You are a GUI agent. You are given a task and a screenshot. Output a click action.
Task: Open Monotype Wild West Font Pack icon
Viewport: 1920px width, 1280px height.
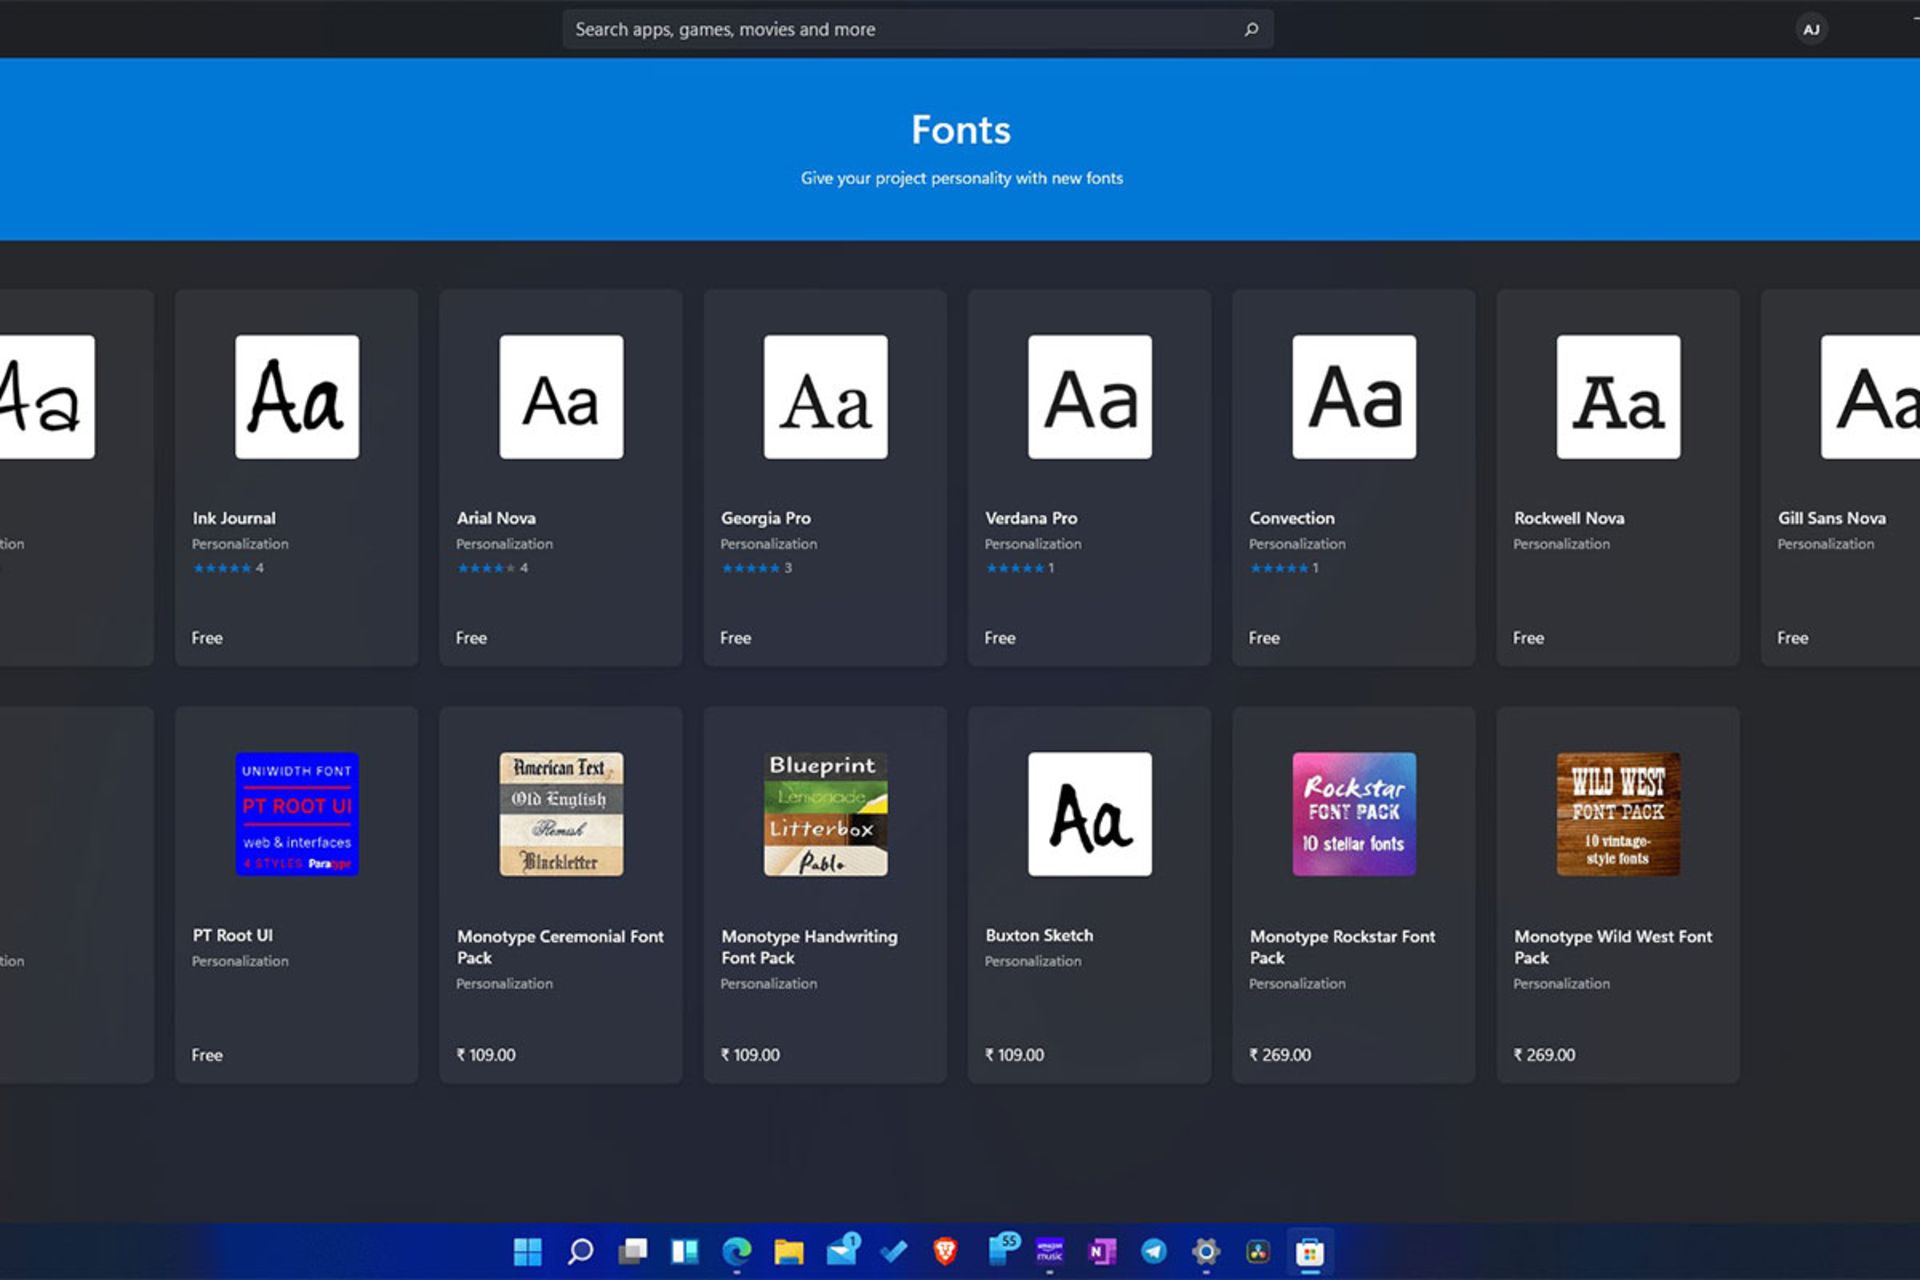pos(1618,814)
